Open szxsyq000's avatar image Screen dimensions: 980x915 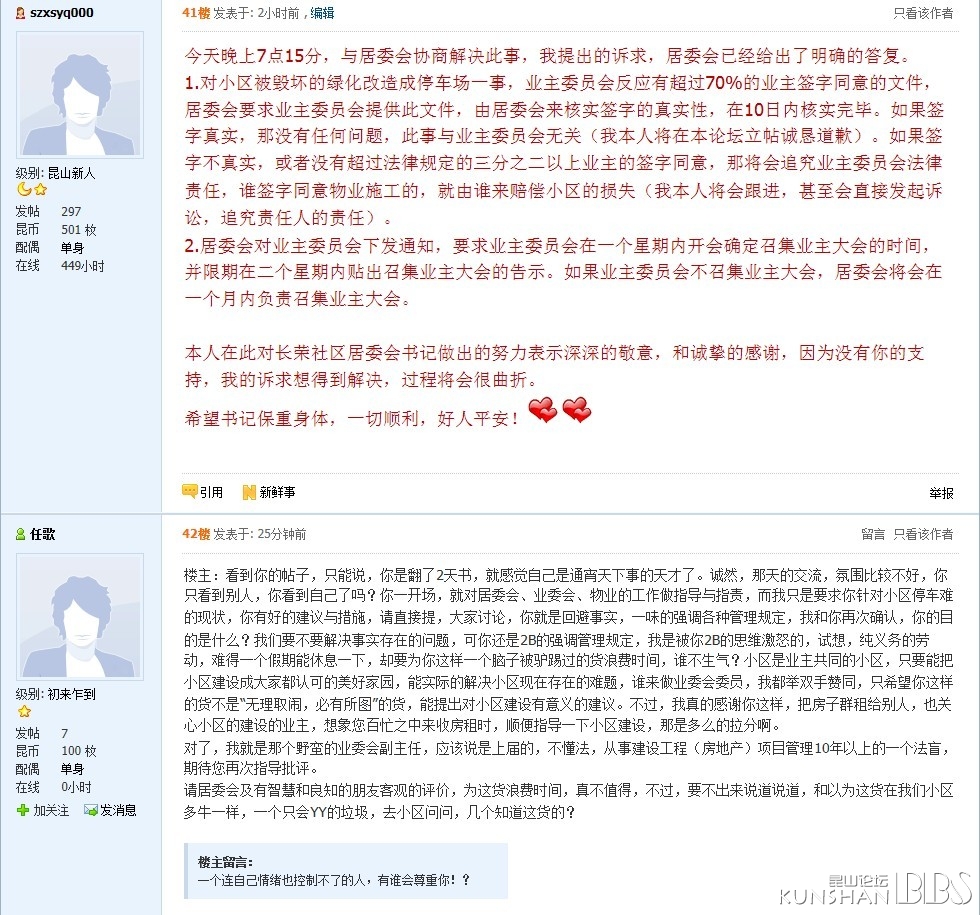point(80,94)
